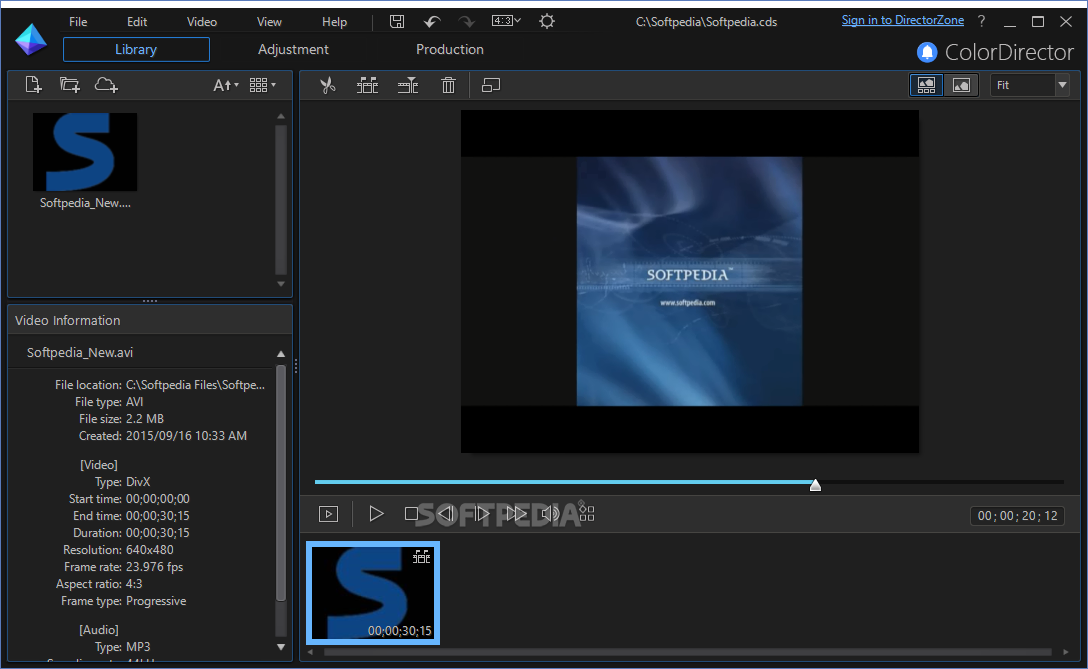Click the redo arrow icon

click(466, 22)
